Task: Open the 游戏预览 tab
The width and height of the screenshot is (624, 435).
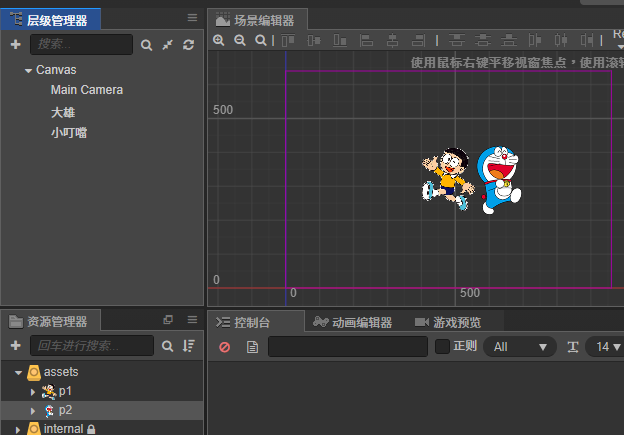Action: coord(448,322)
